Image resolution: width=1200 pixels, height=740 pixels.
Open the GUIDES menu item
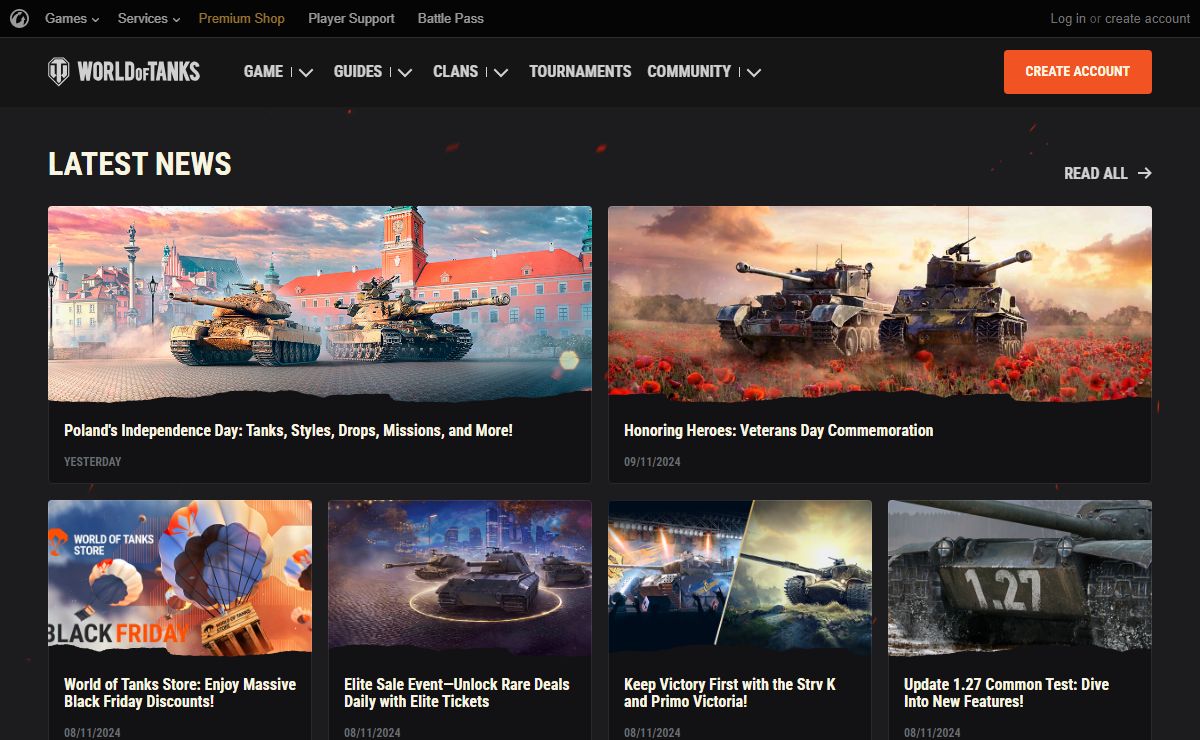click(x=358, y=71)
